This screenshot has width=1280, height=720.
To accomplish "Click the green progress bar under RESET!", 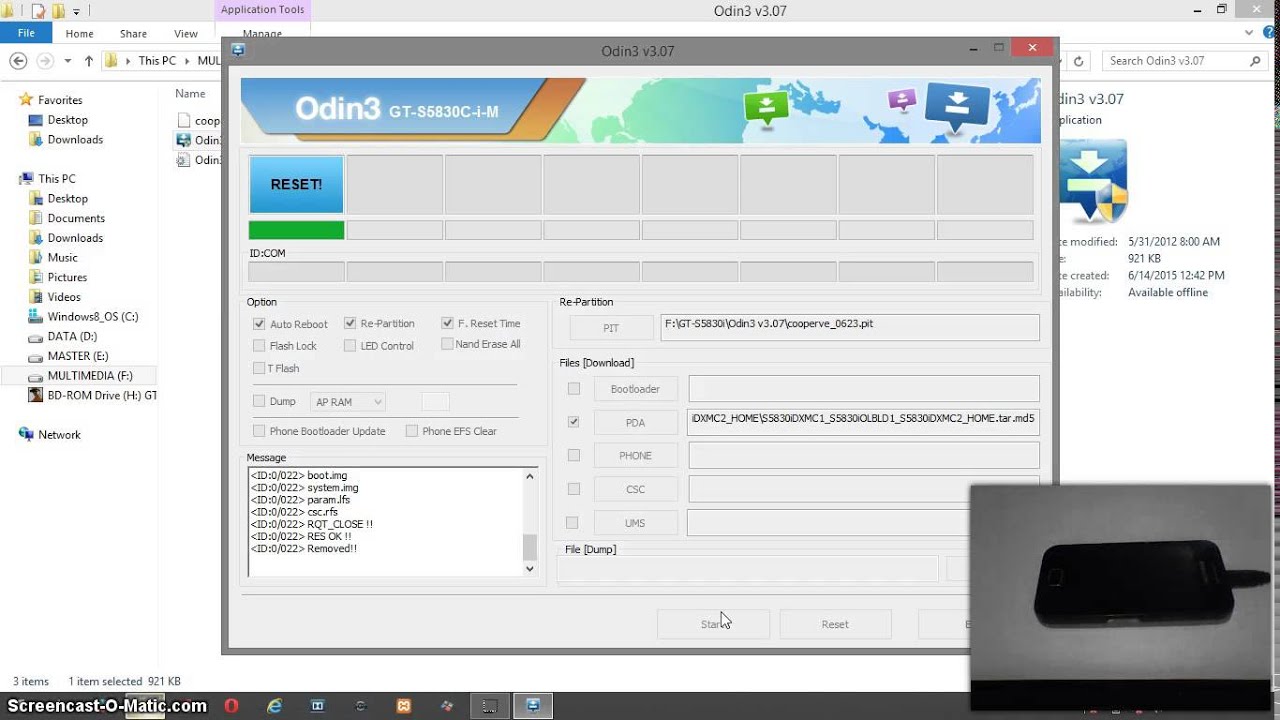I will 296,230.
